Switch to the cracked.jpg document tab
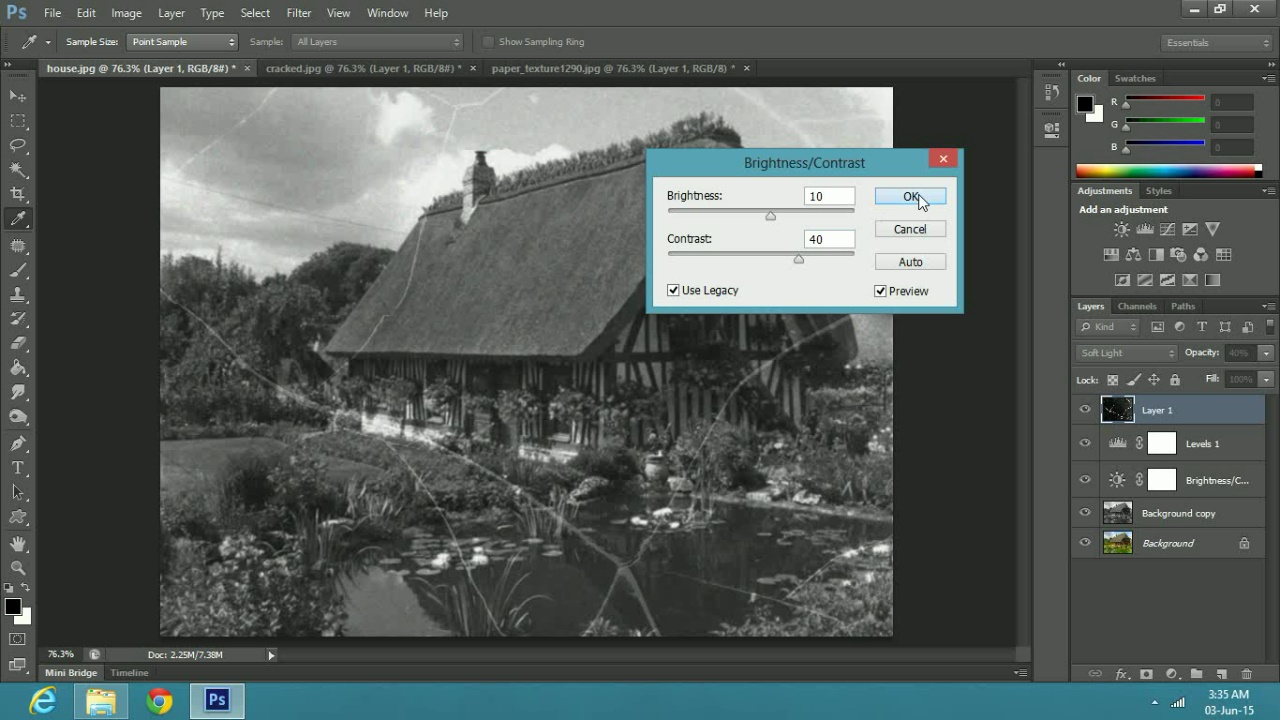The image size is (1280, 720). click(364, 68)
